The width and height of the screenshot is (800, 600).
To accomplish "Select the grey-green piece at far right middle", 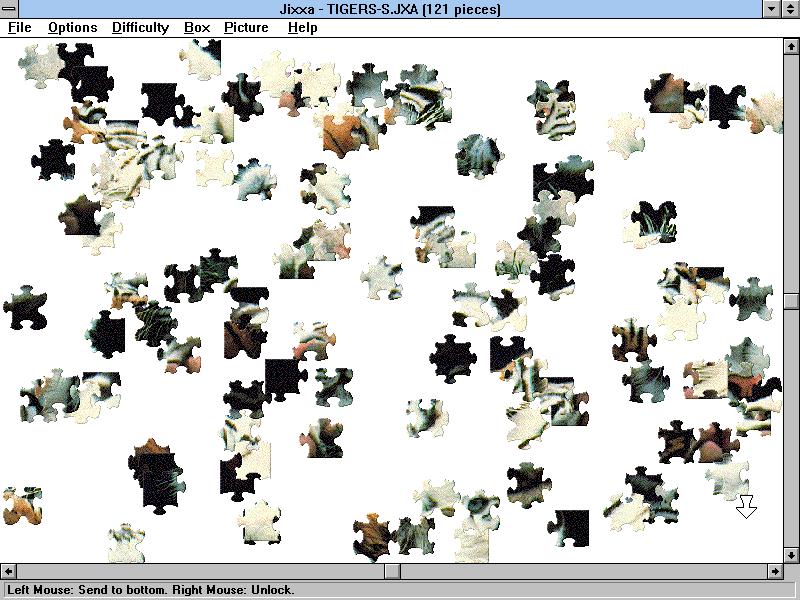I will (752, 299).
